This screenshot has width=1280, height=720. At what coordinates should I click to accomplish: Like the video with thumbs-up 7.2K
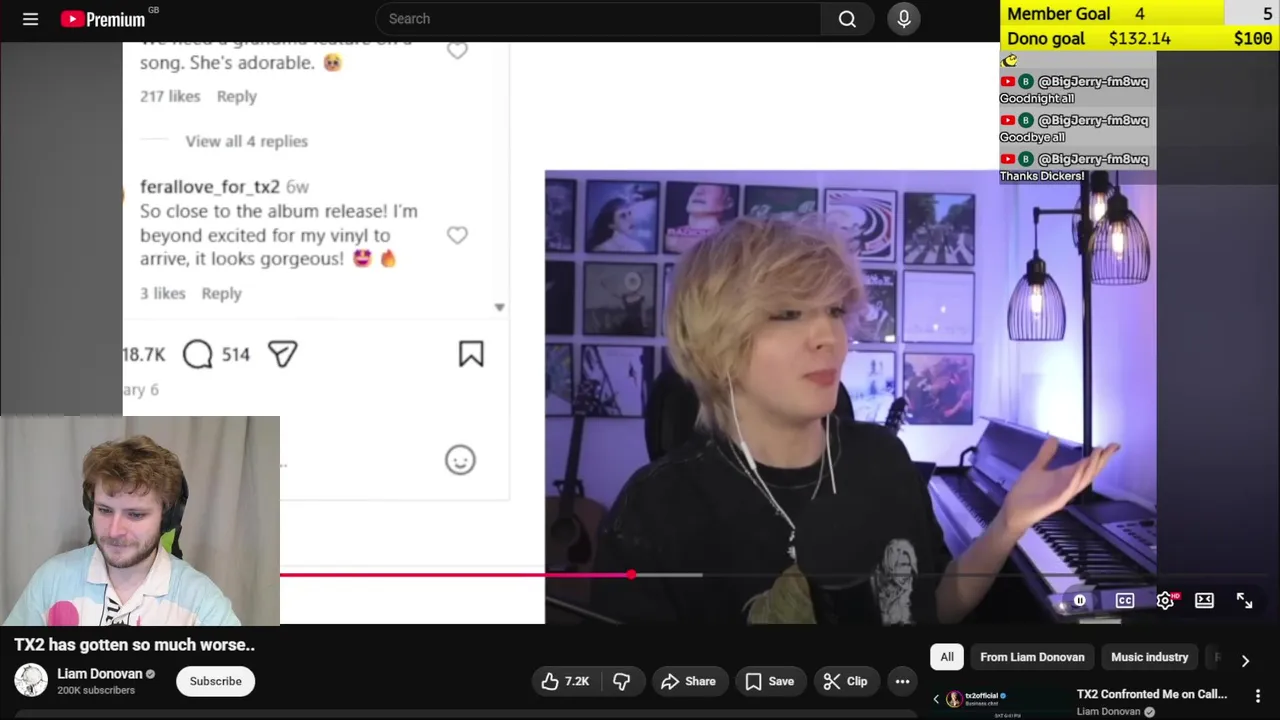(565, 681)
